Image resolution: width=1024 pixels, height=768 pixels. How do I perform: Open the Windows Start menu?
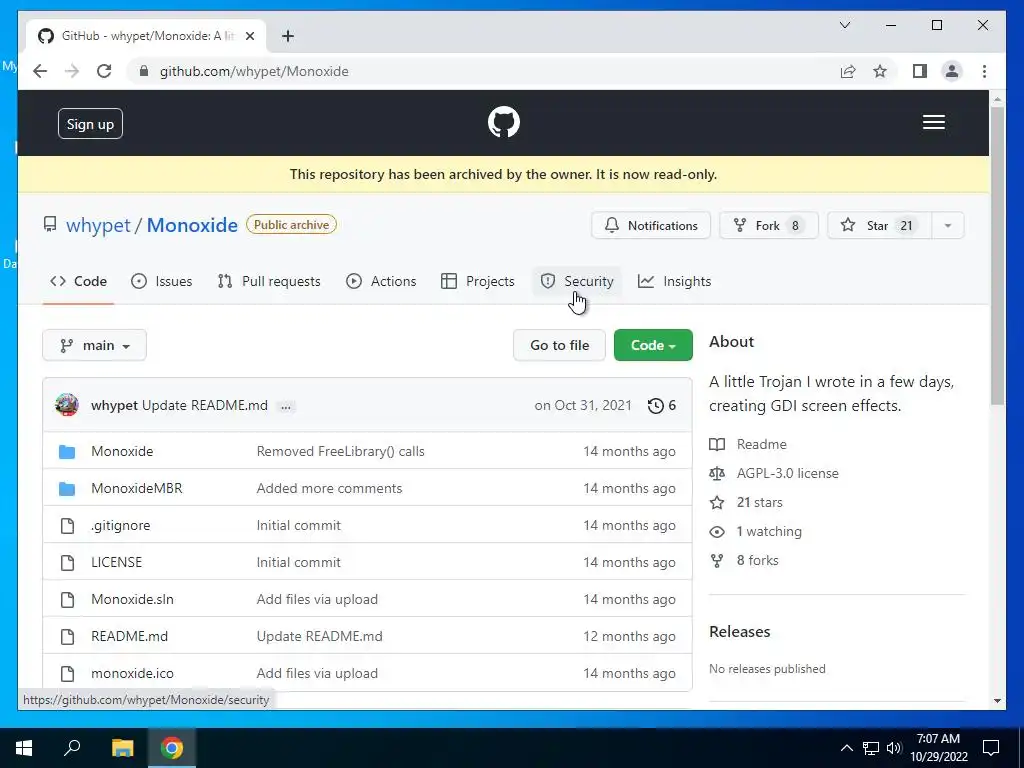(x=24, y=748)
